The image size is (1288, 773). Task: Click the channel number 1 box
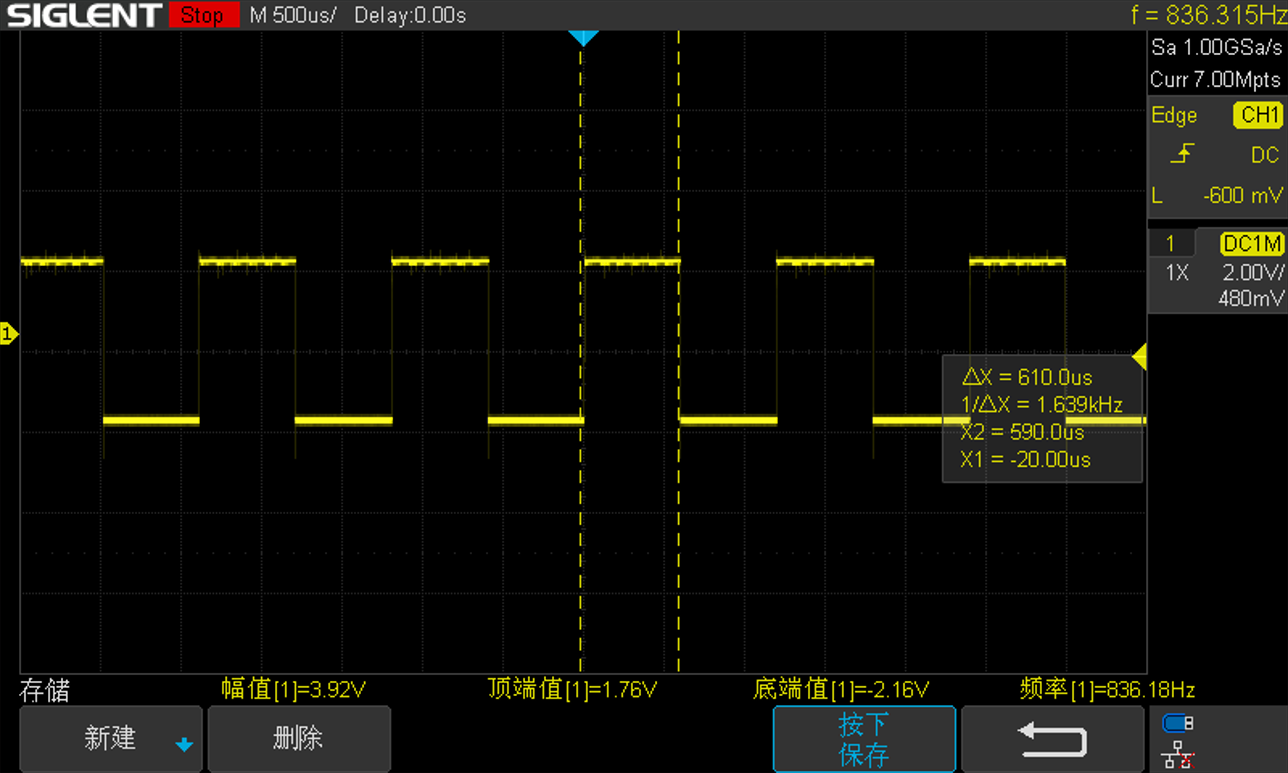tap(1170, 243)
